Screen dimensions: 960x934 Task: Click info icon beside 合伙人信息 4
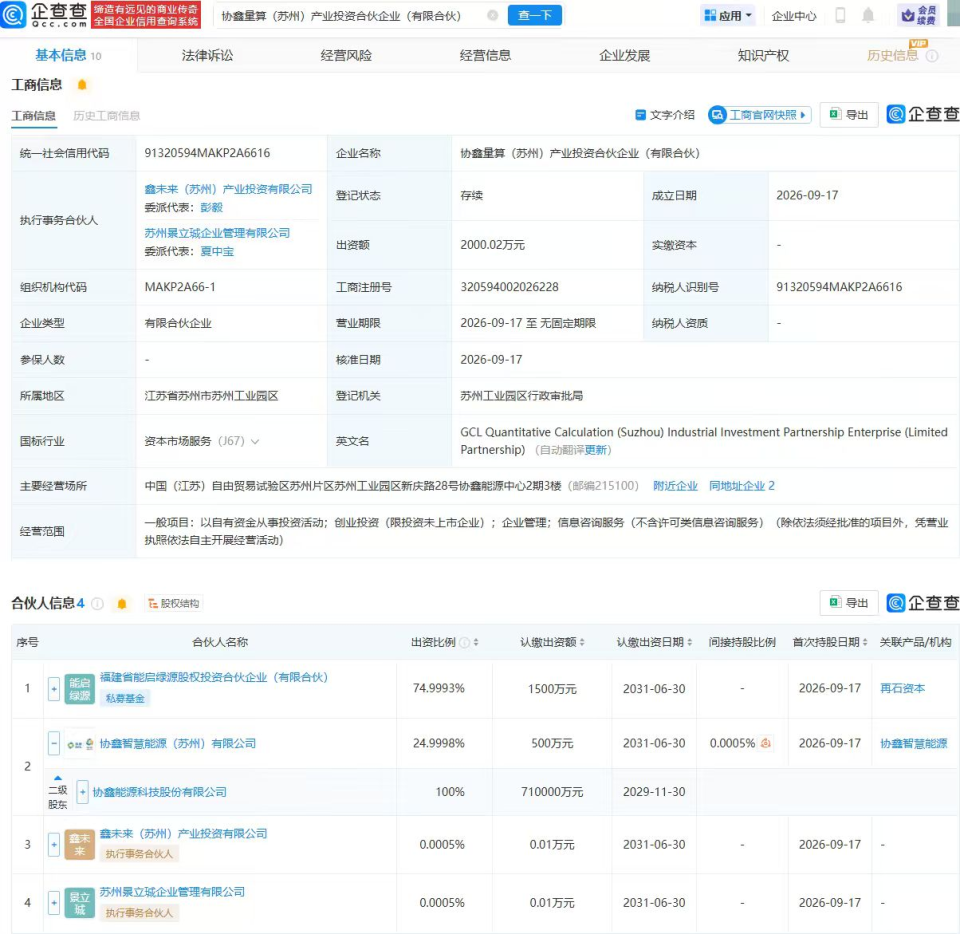[x=97, y=603]
